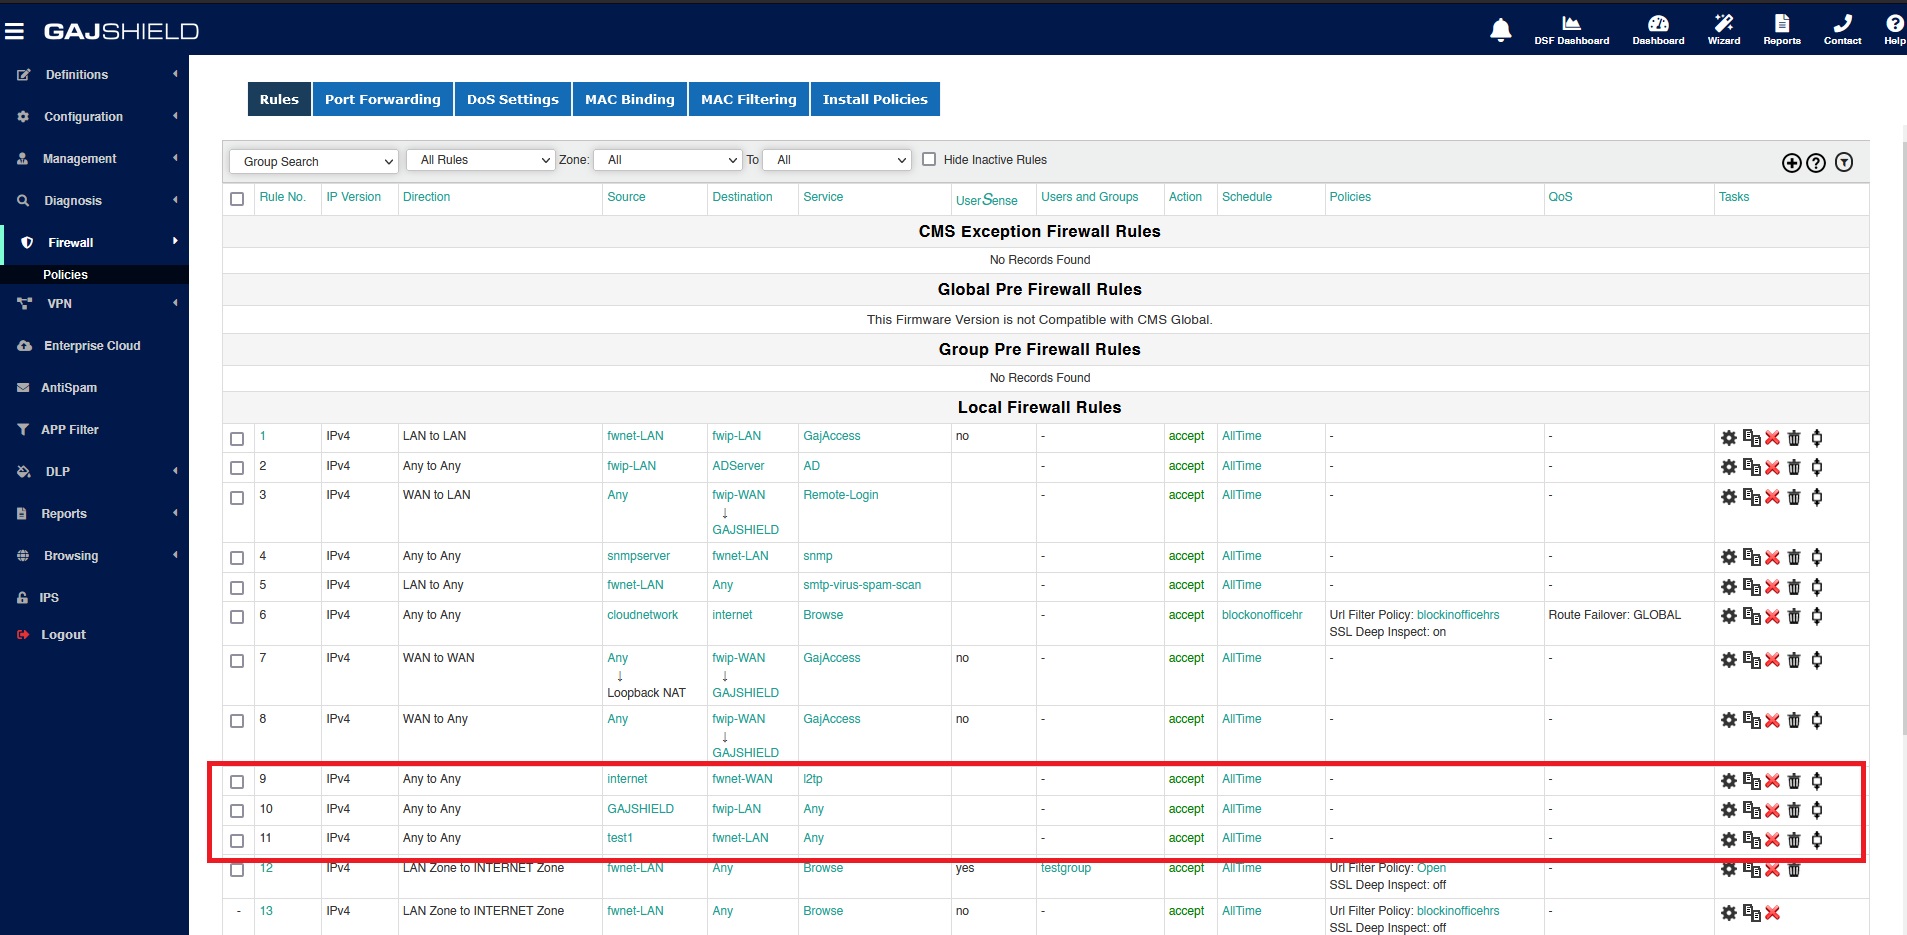The image size is (1907, 935).
Task: Disable rule 3 with the red X icon
Action: [1772, 497]
